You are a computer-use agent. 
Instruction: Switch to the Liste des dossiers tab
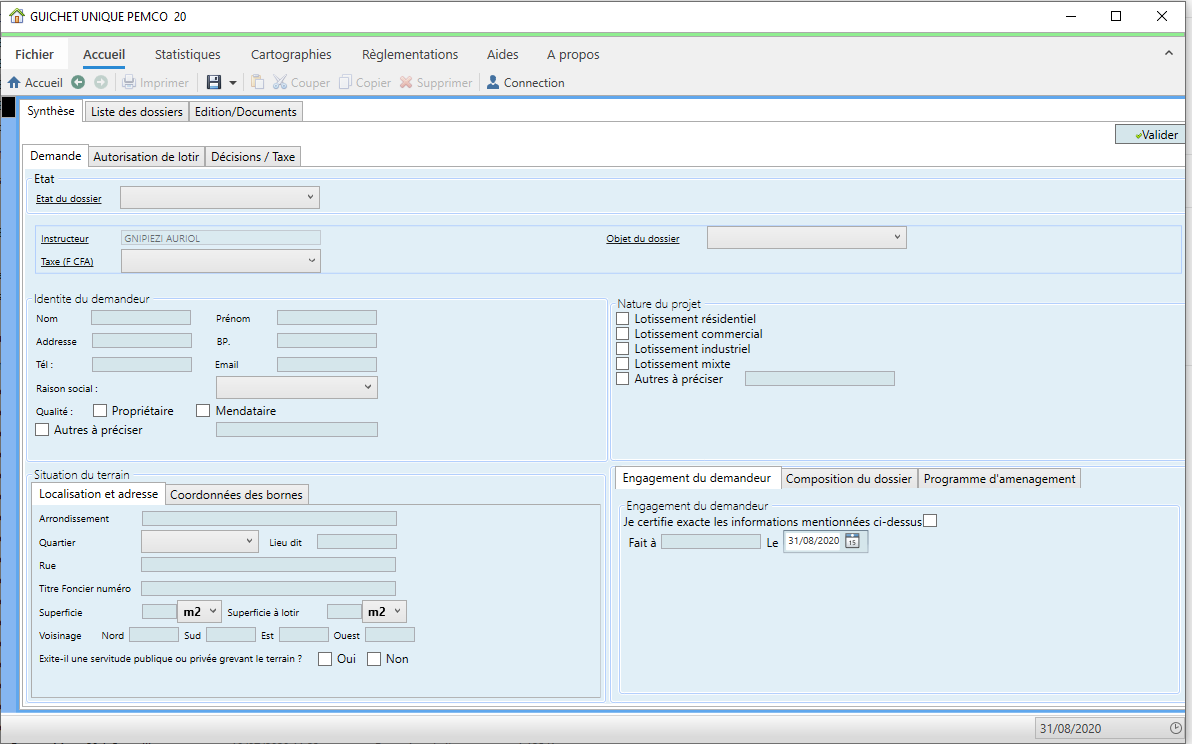[x=137, y=112]
